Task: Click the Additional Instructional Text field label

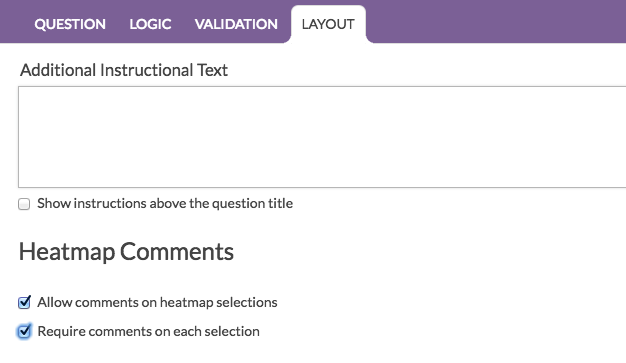Action: point(124,70)
